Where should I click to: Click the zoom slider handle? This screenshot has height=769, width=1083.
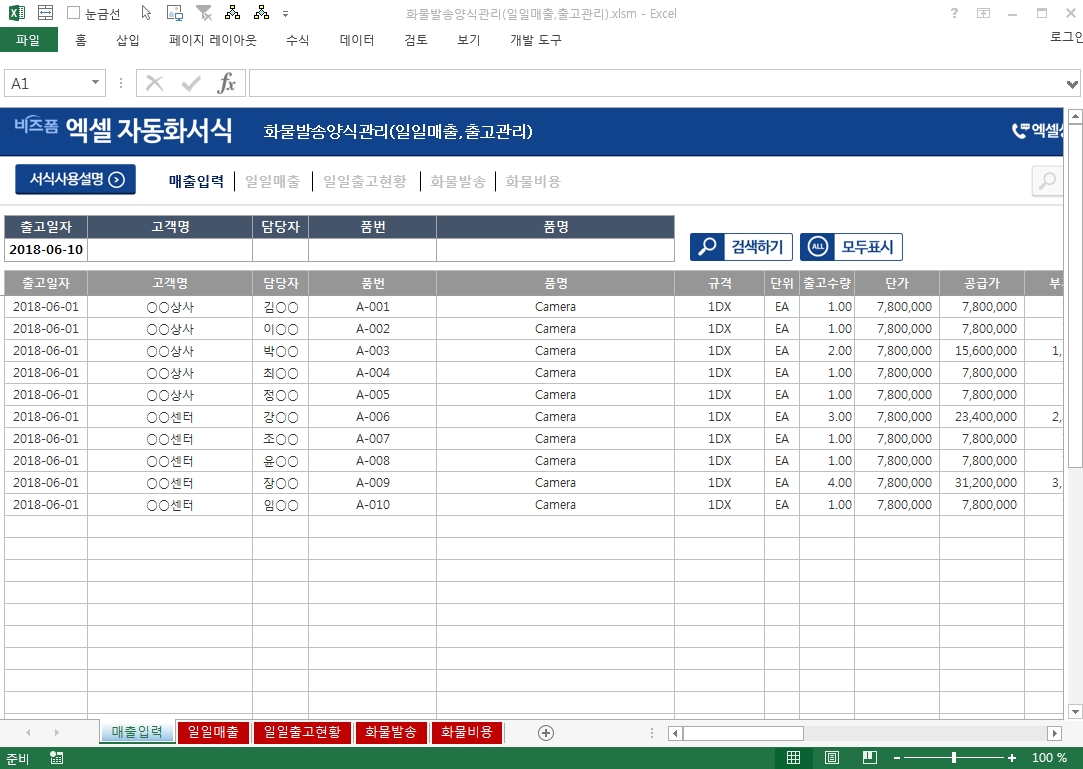click(x=954, y=758)
